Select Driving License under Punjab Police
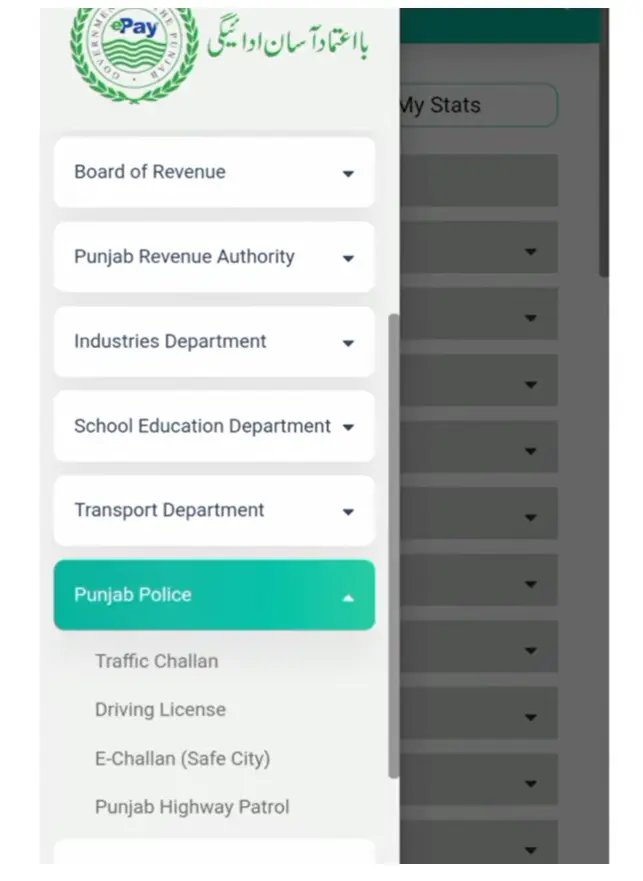The height and width of the screenshot is (881, 643). pyautogui.click(x=160, y=710)
